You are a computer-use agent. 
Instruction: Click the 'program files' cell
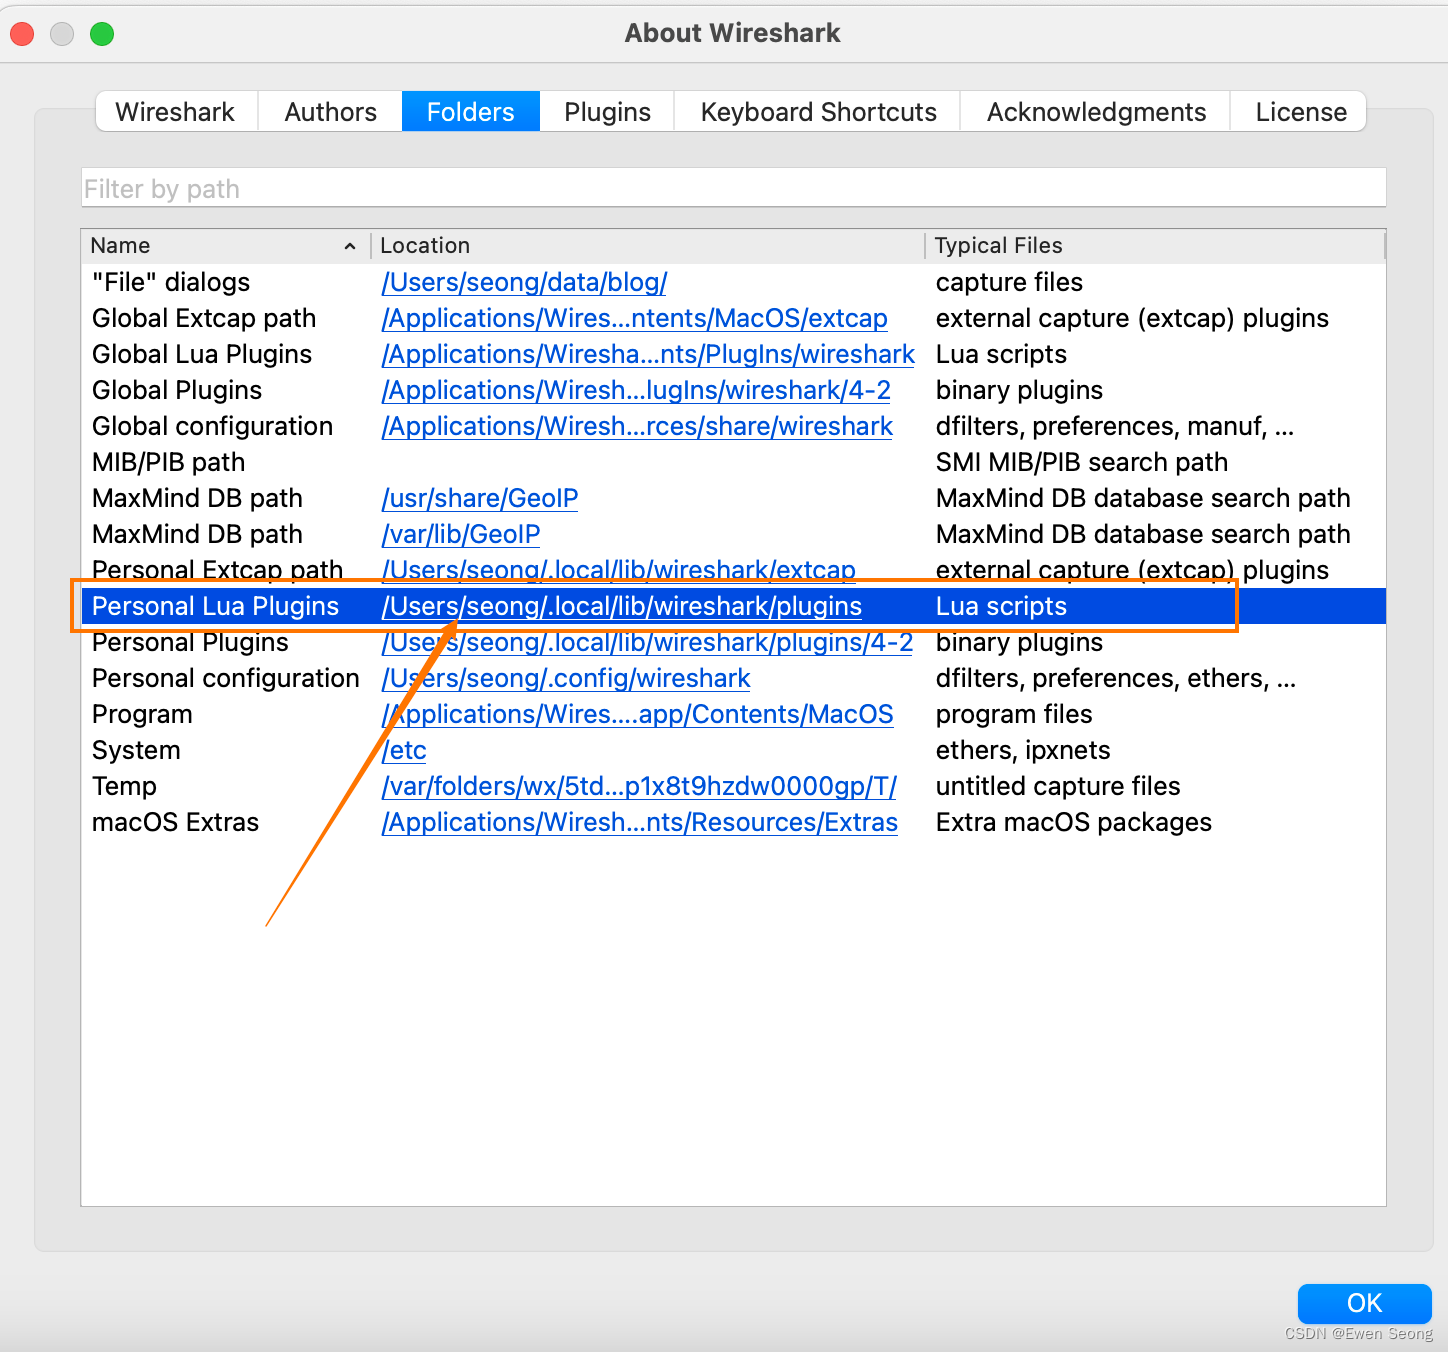(1014, 714)
